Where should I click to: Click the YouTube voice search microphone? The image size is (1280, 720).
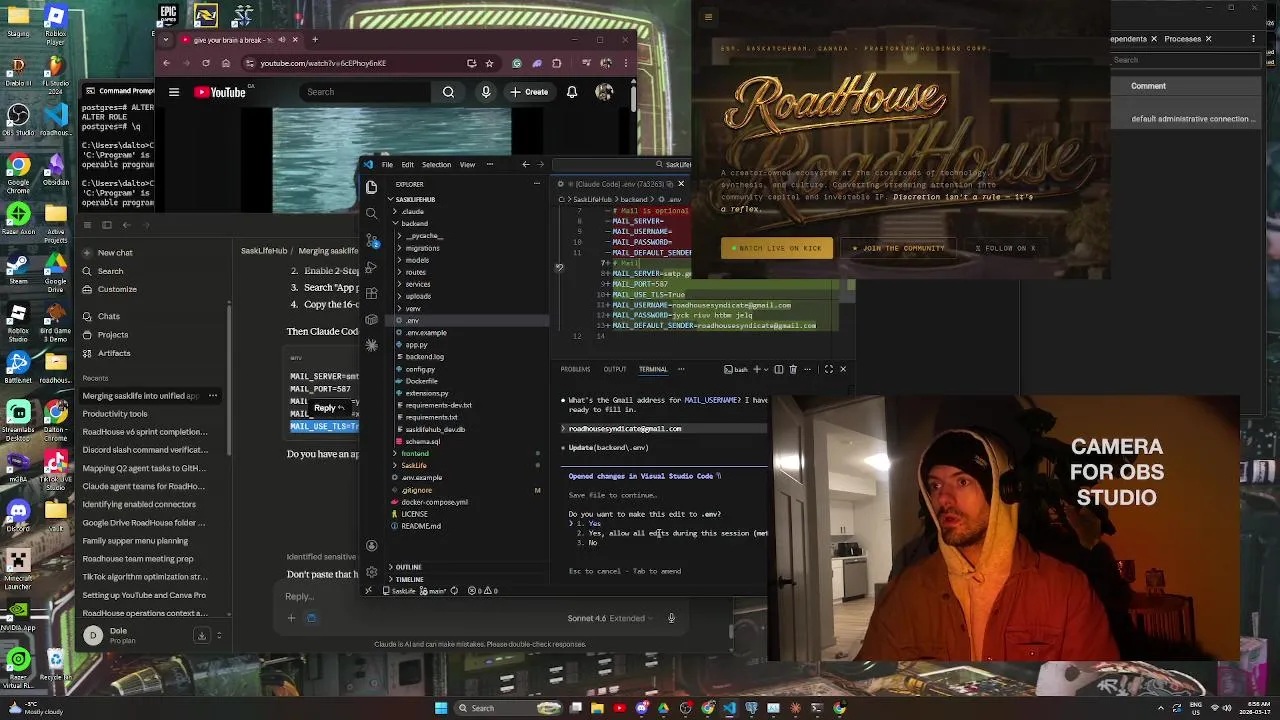[486, 92]
